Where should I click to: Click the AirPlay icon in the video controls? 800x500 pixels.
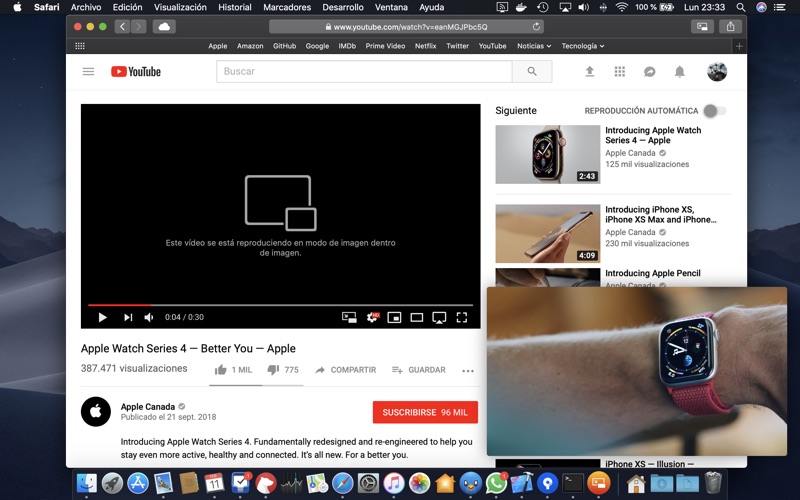coord(439,317)
